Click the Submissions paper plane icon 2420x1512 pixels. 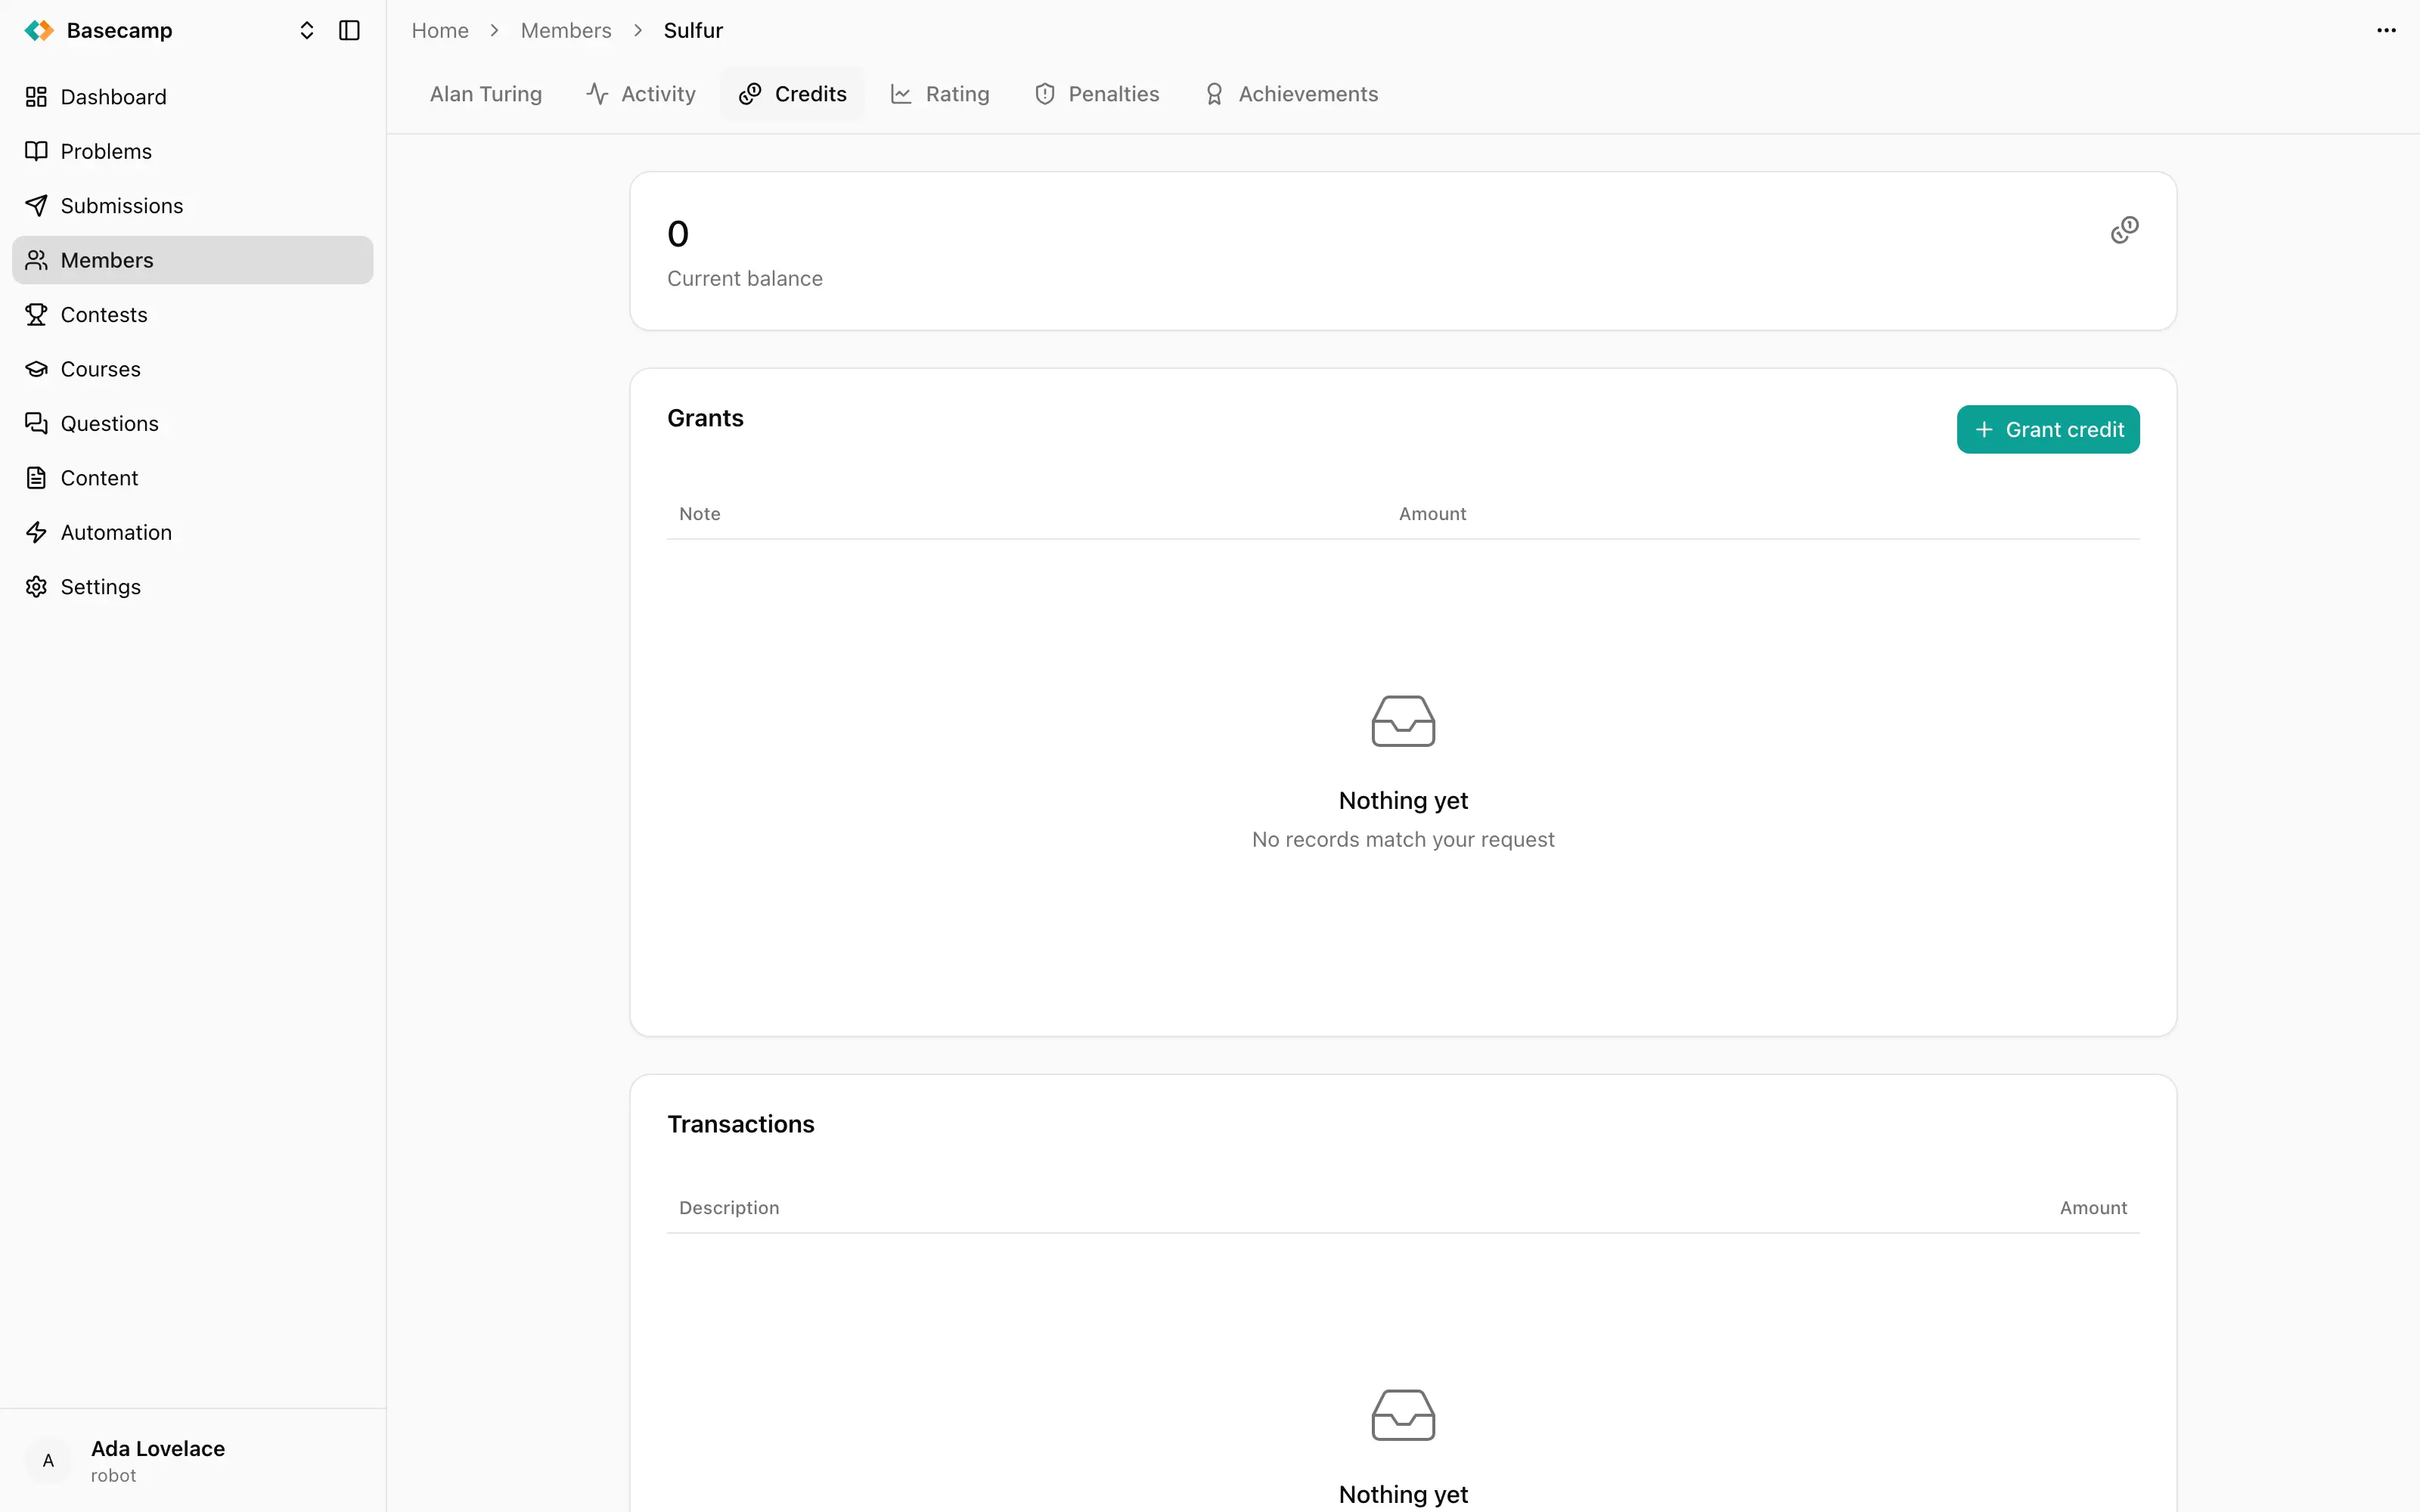[37, 206]
